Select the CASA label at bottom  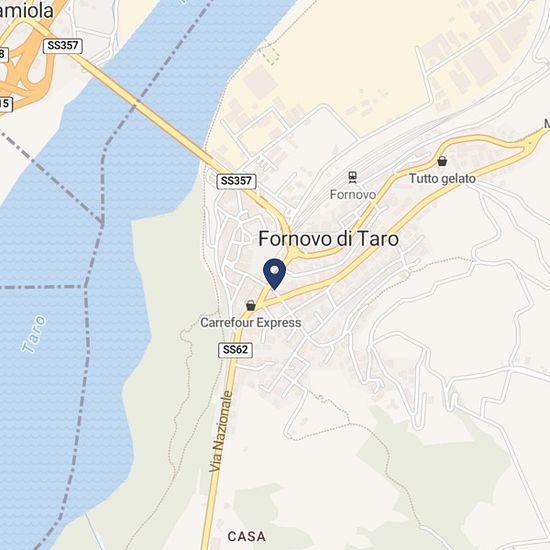coord(247,536)
